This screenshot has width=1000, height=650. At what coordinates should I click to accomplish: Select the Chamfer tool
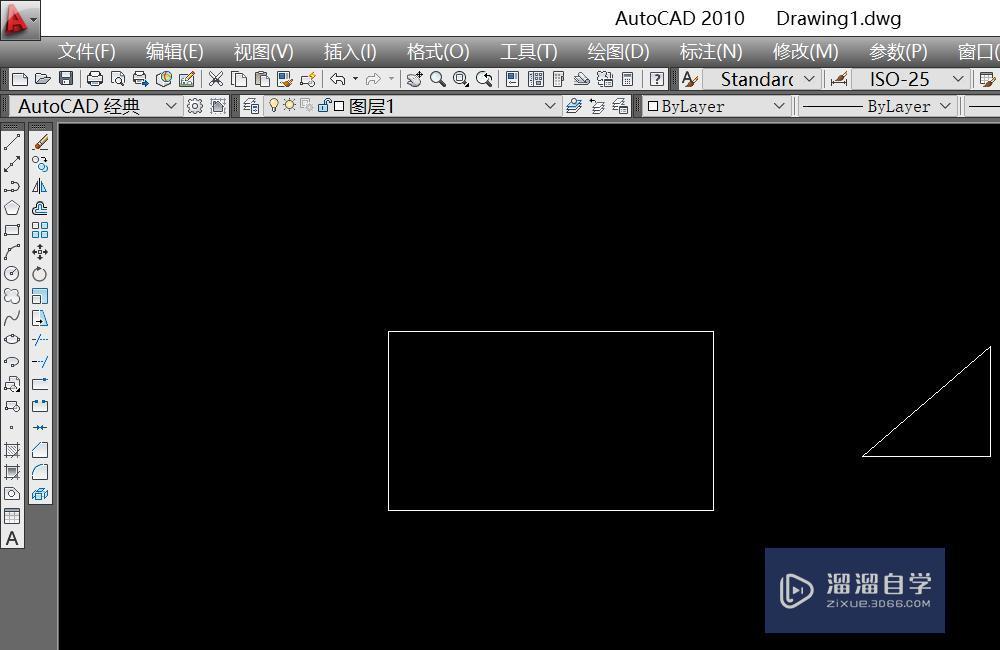[x=40, y=450]
